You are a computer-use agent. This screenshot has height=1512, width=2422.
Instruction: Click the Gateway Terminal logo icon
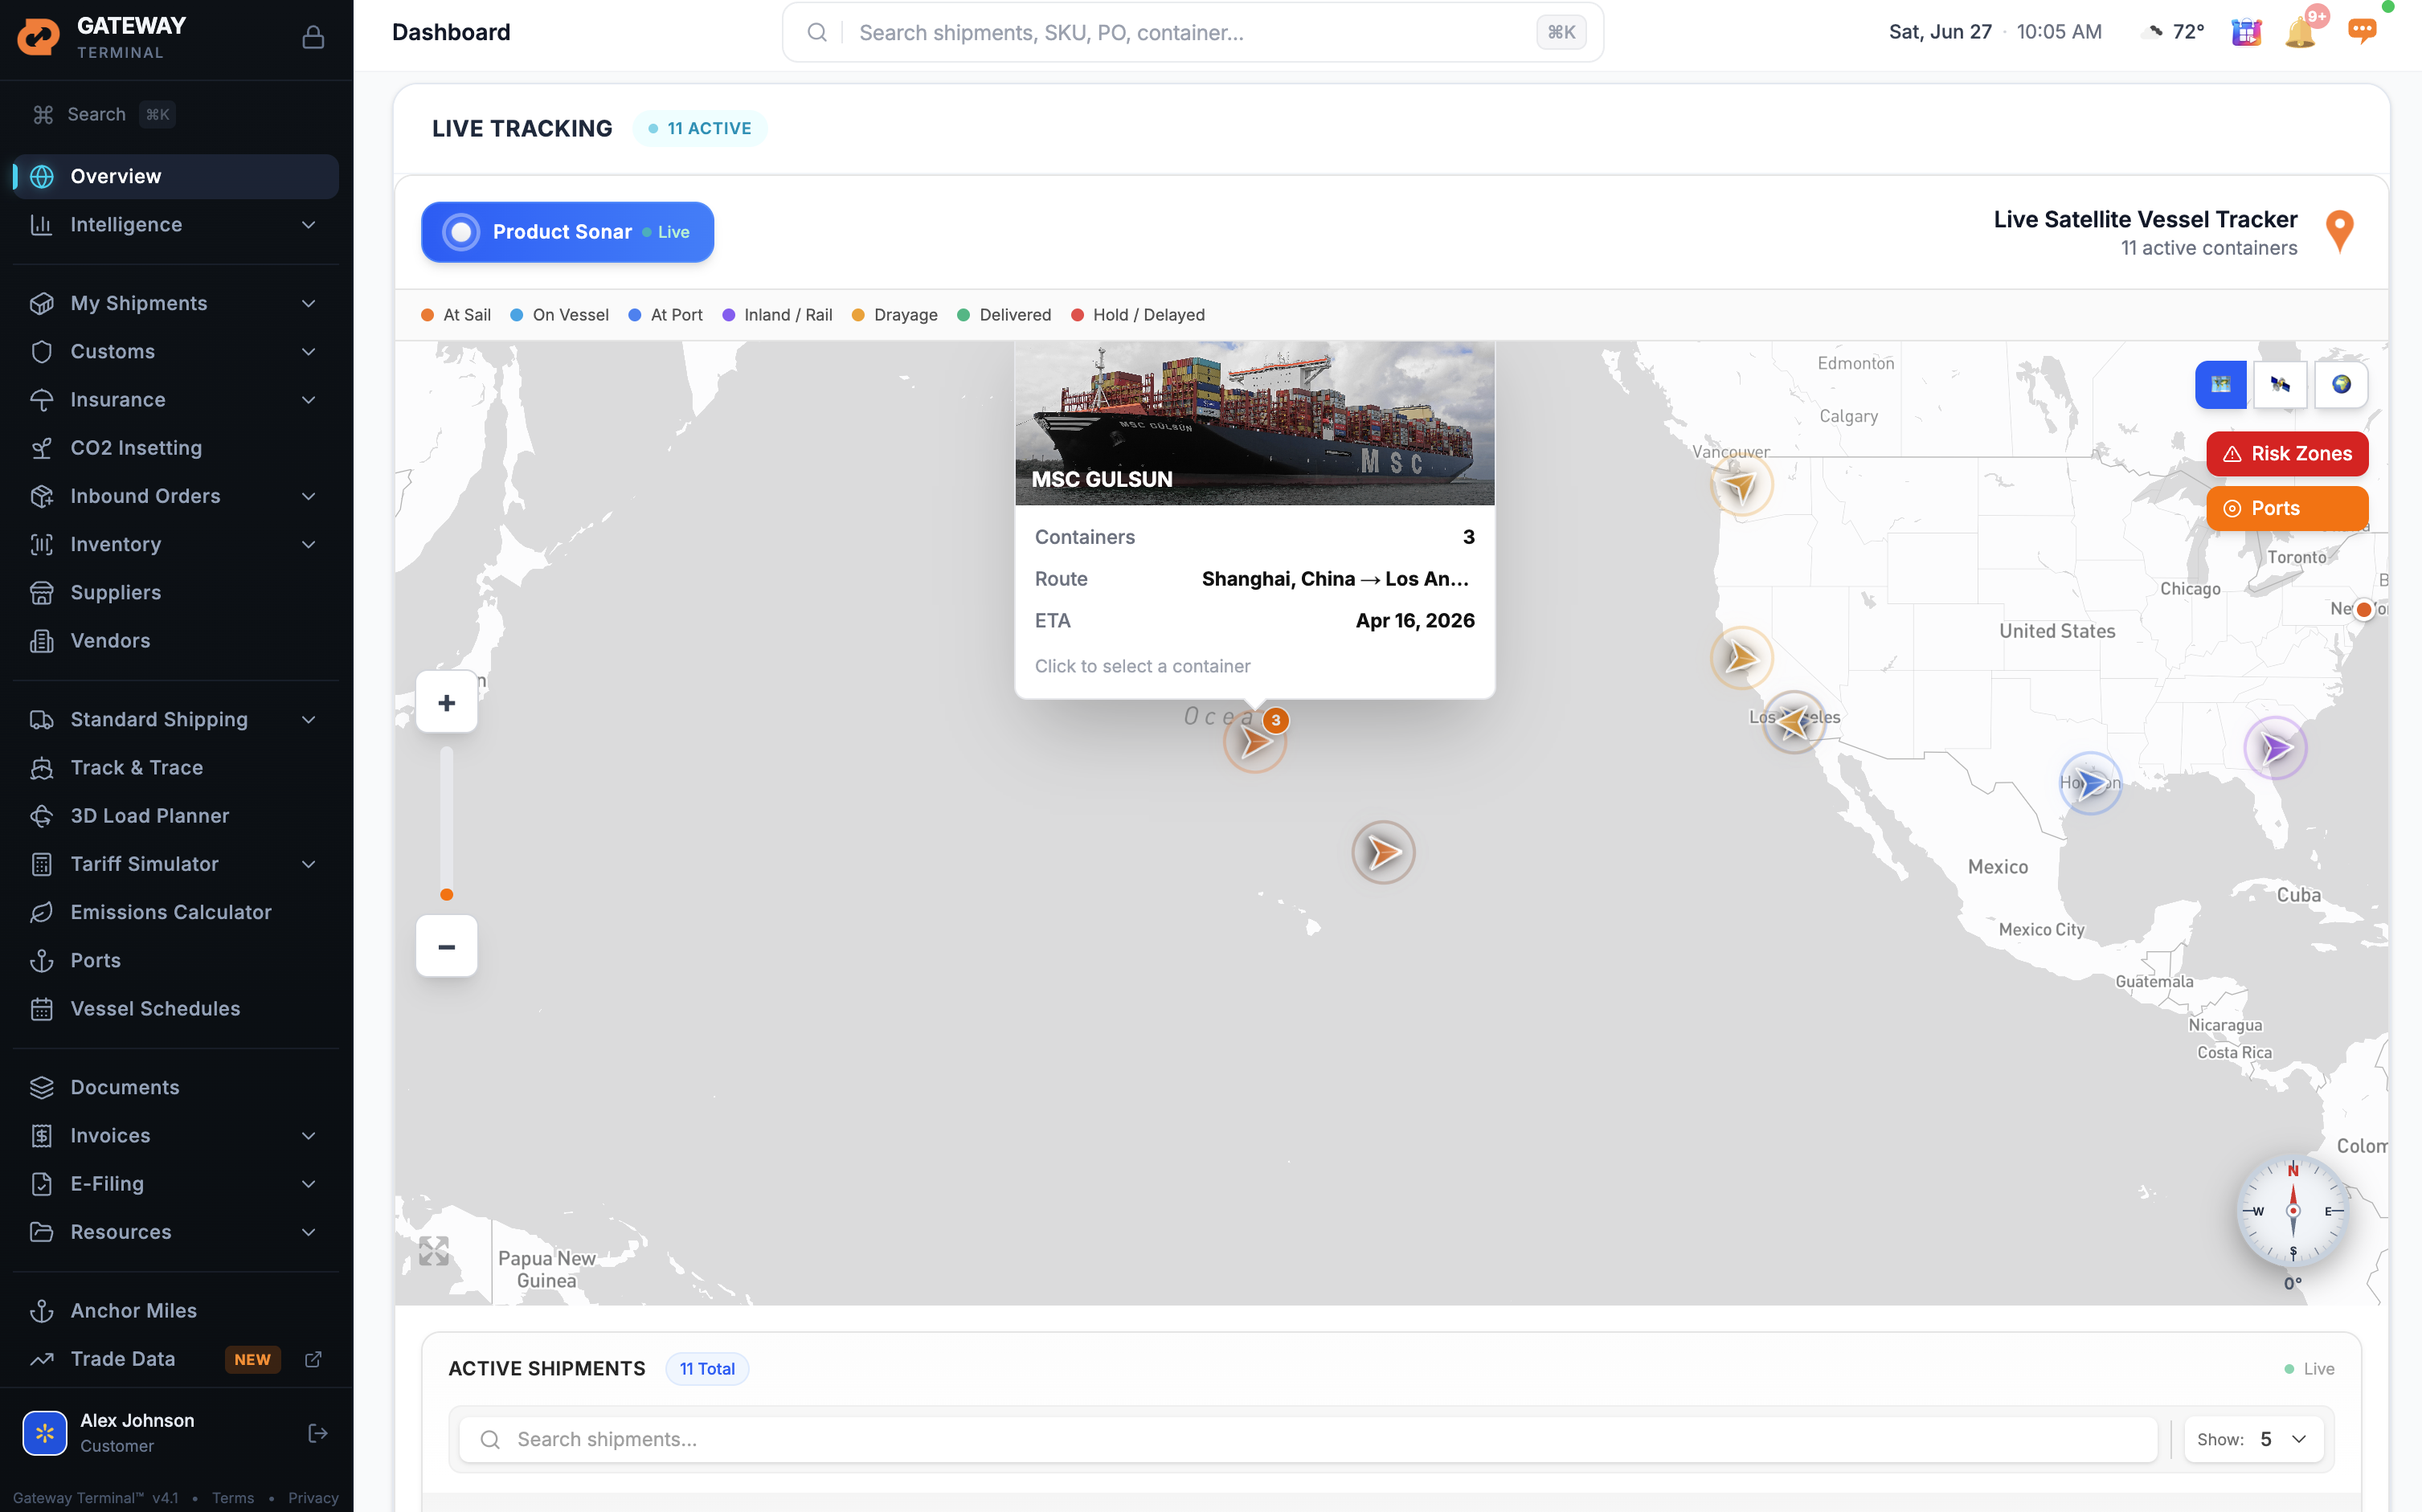point(38,37)
